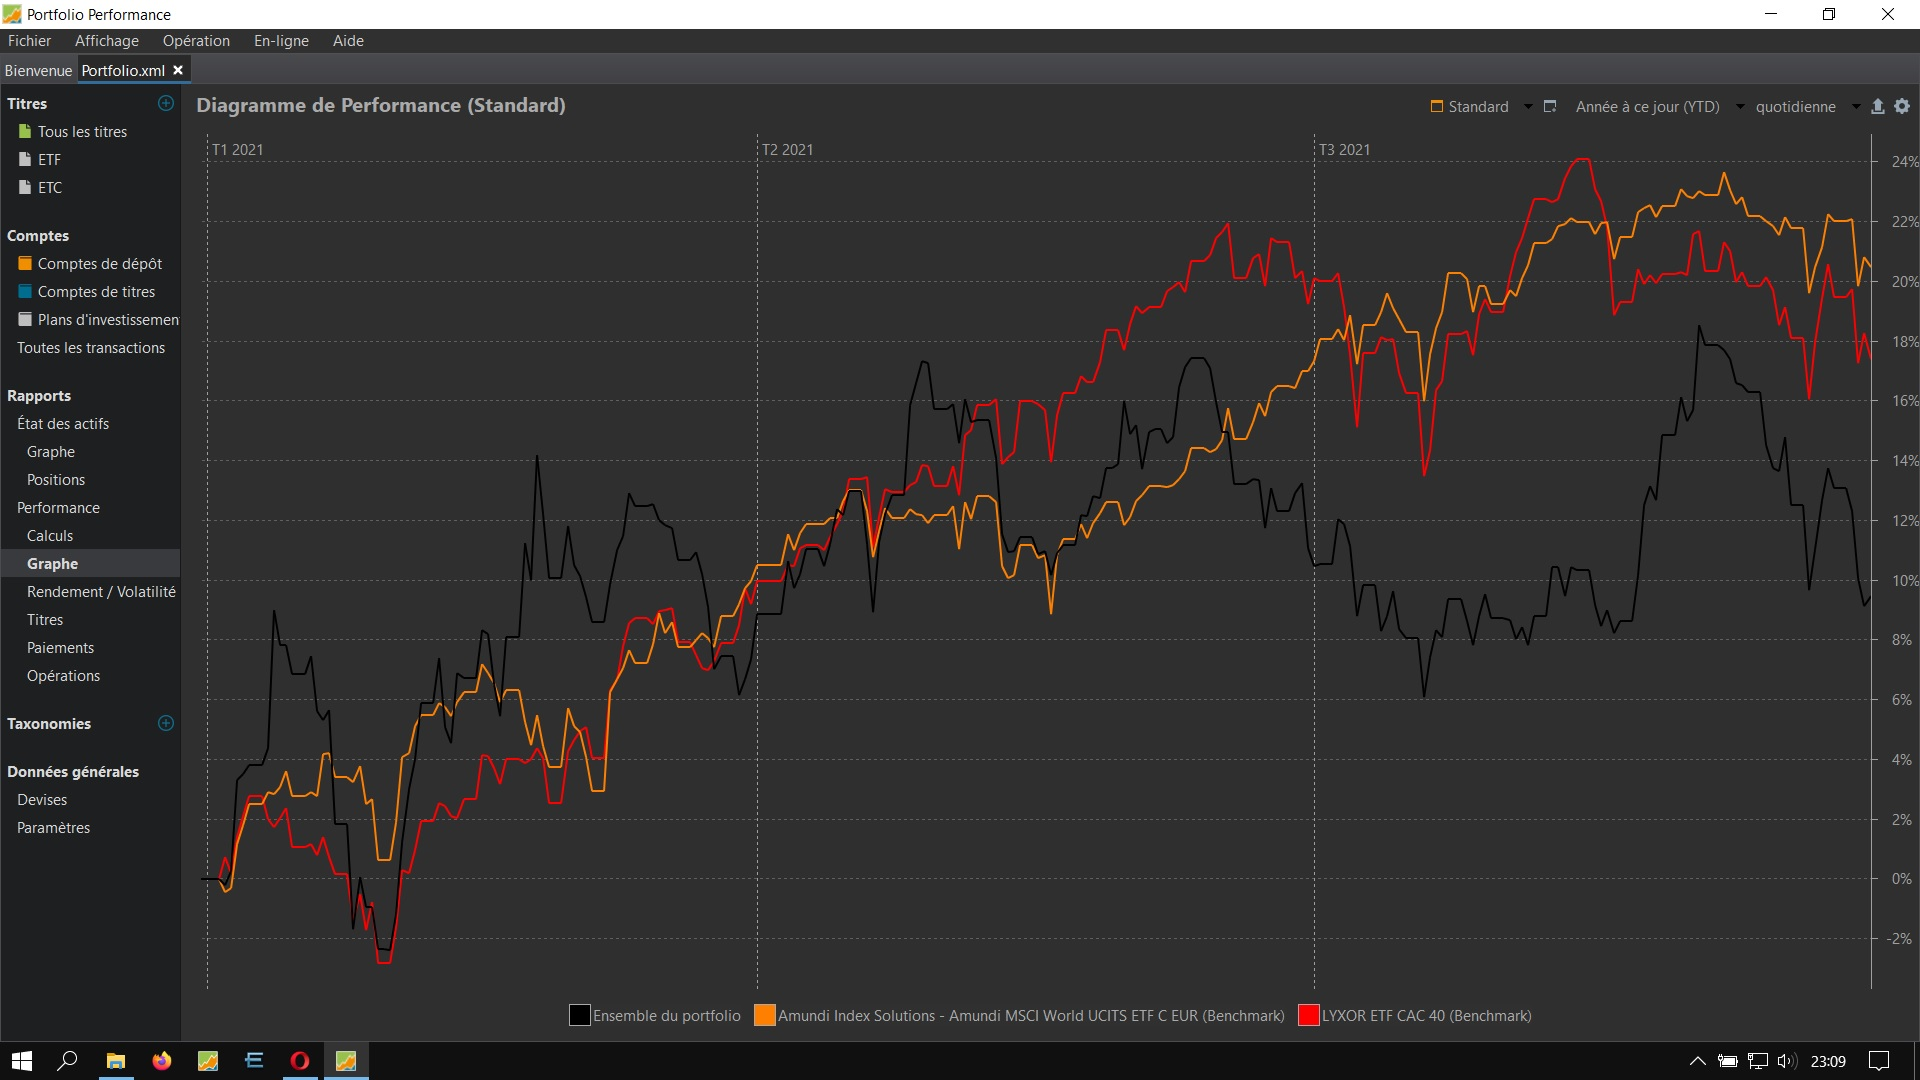1920x1080 pixels.
Task: Toggle Ensemble du portfolio legend entry
Action: (666, 1016)
